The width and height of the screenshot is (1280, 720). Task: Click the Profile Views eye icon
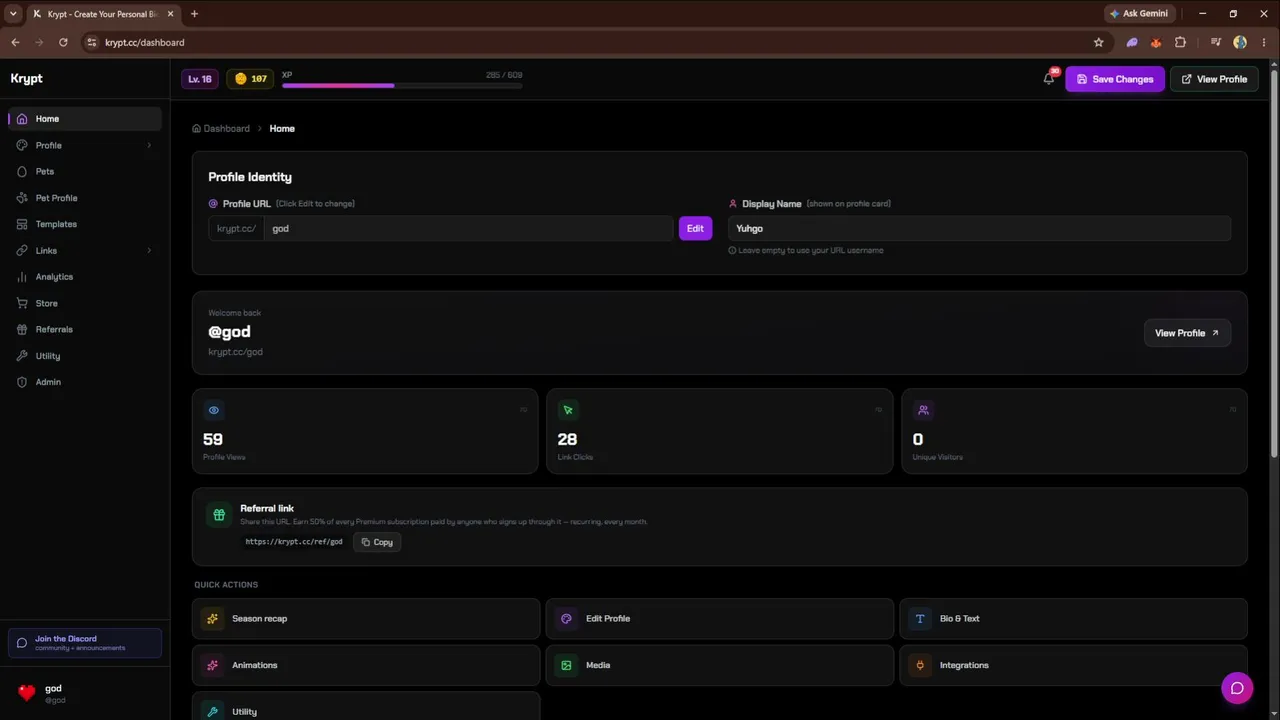213,410
